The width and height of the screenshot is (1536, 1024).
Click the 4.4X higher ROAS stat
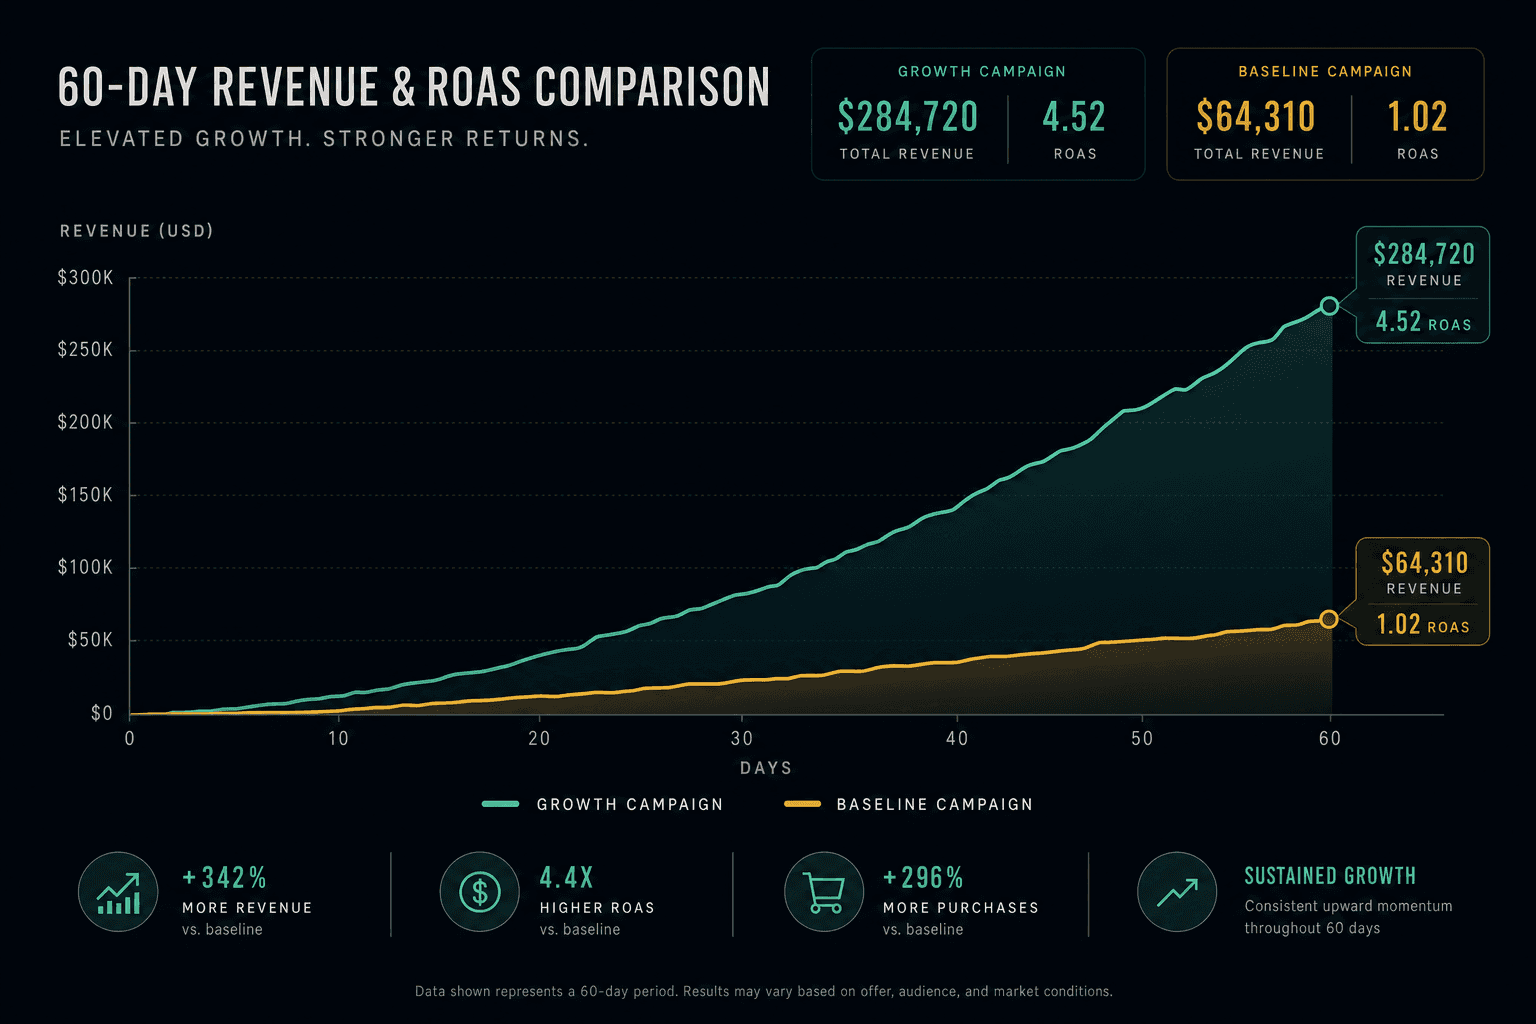[597, 901]
